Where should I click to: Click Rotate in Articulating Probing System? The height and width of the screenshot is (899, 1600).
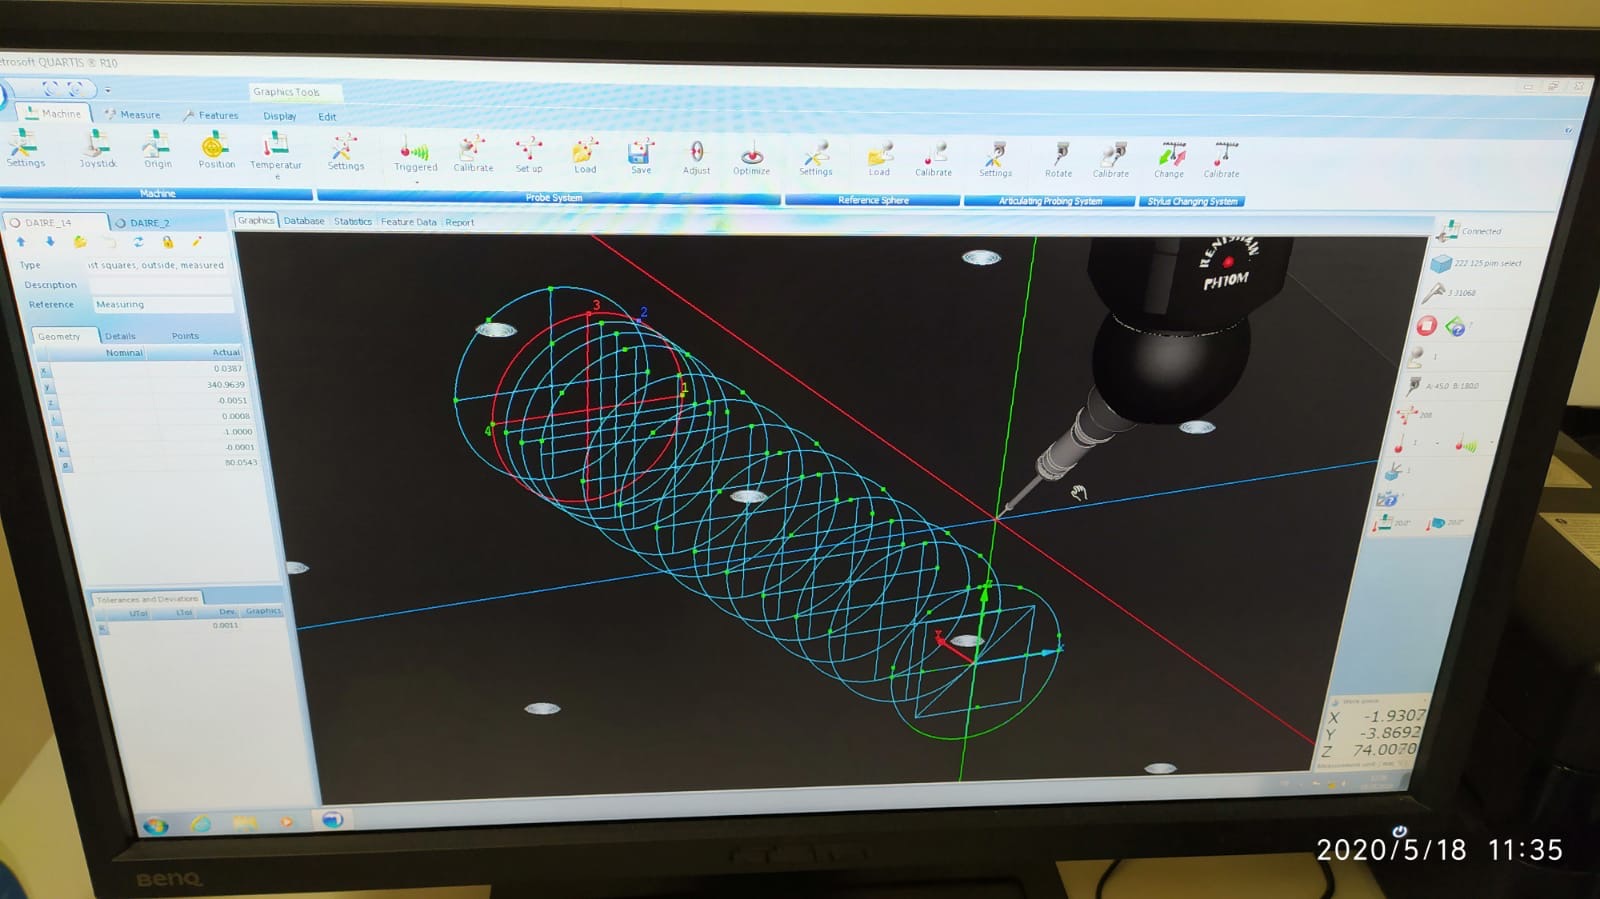[x=1059, y=159]
